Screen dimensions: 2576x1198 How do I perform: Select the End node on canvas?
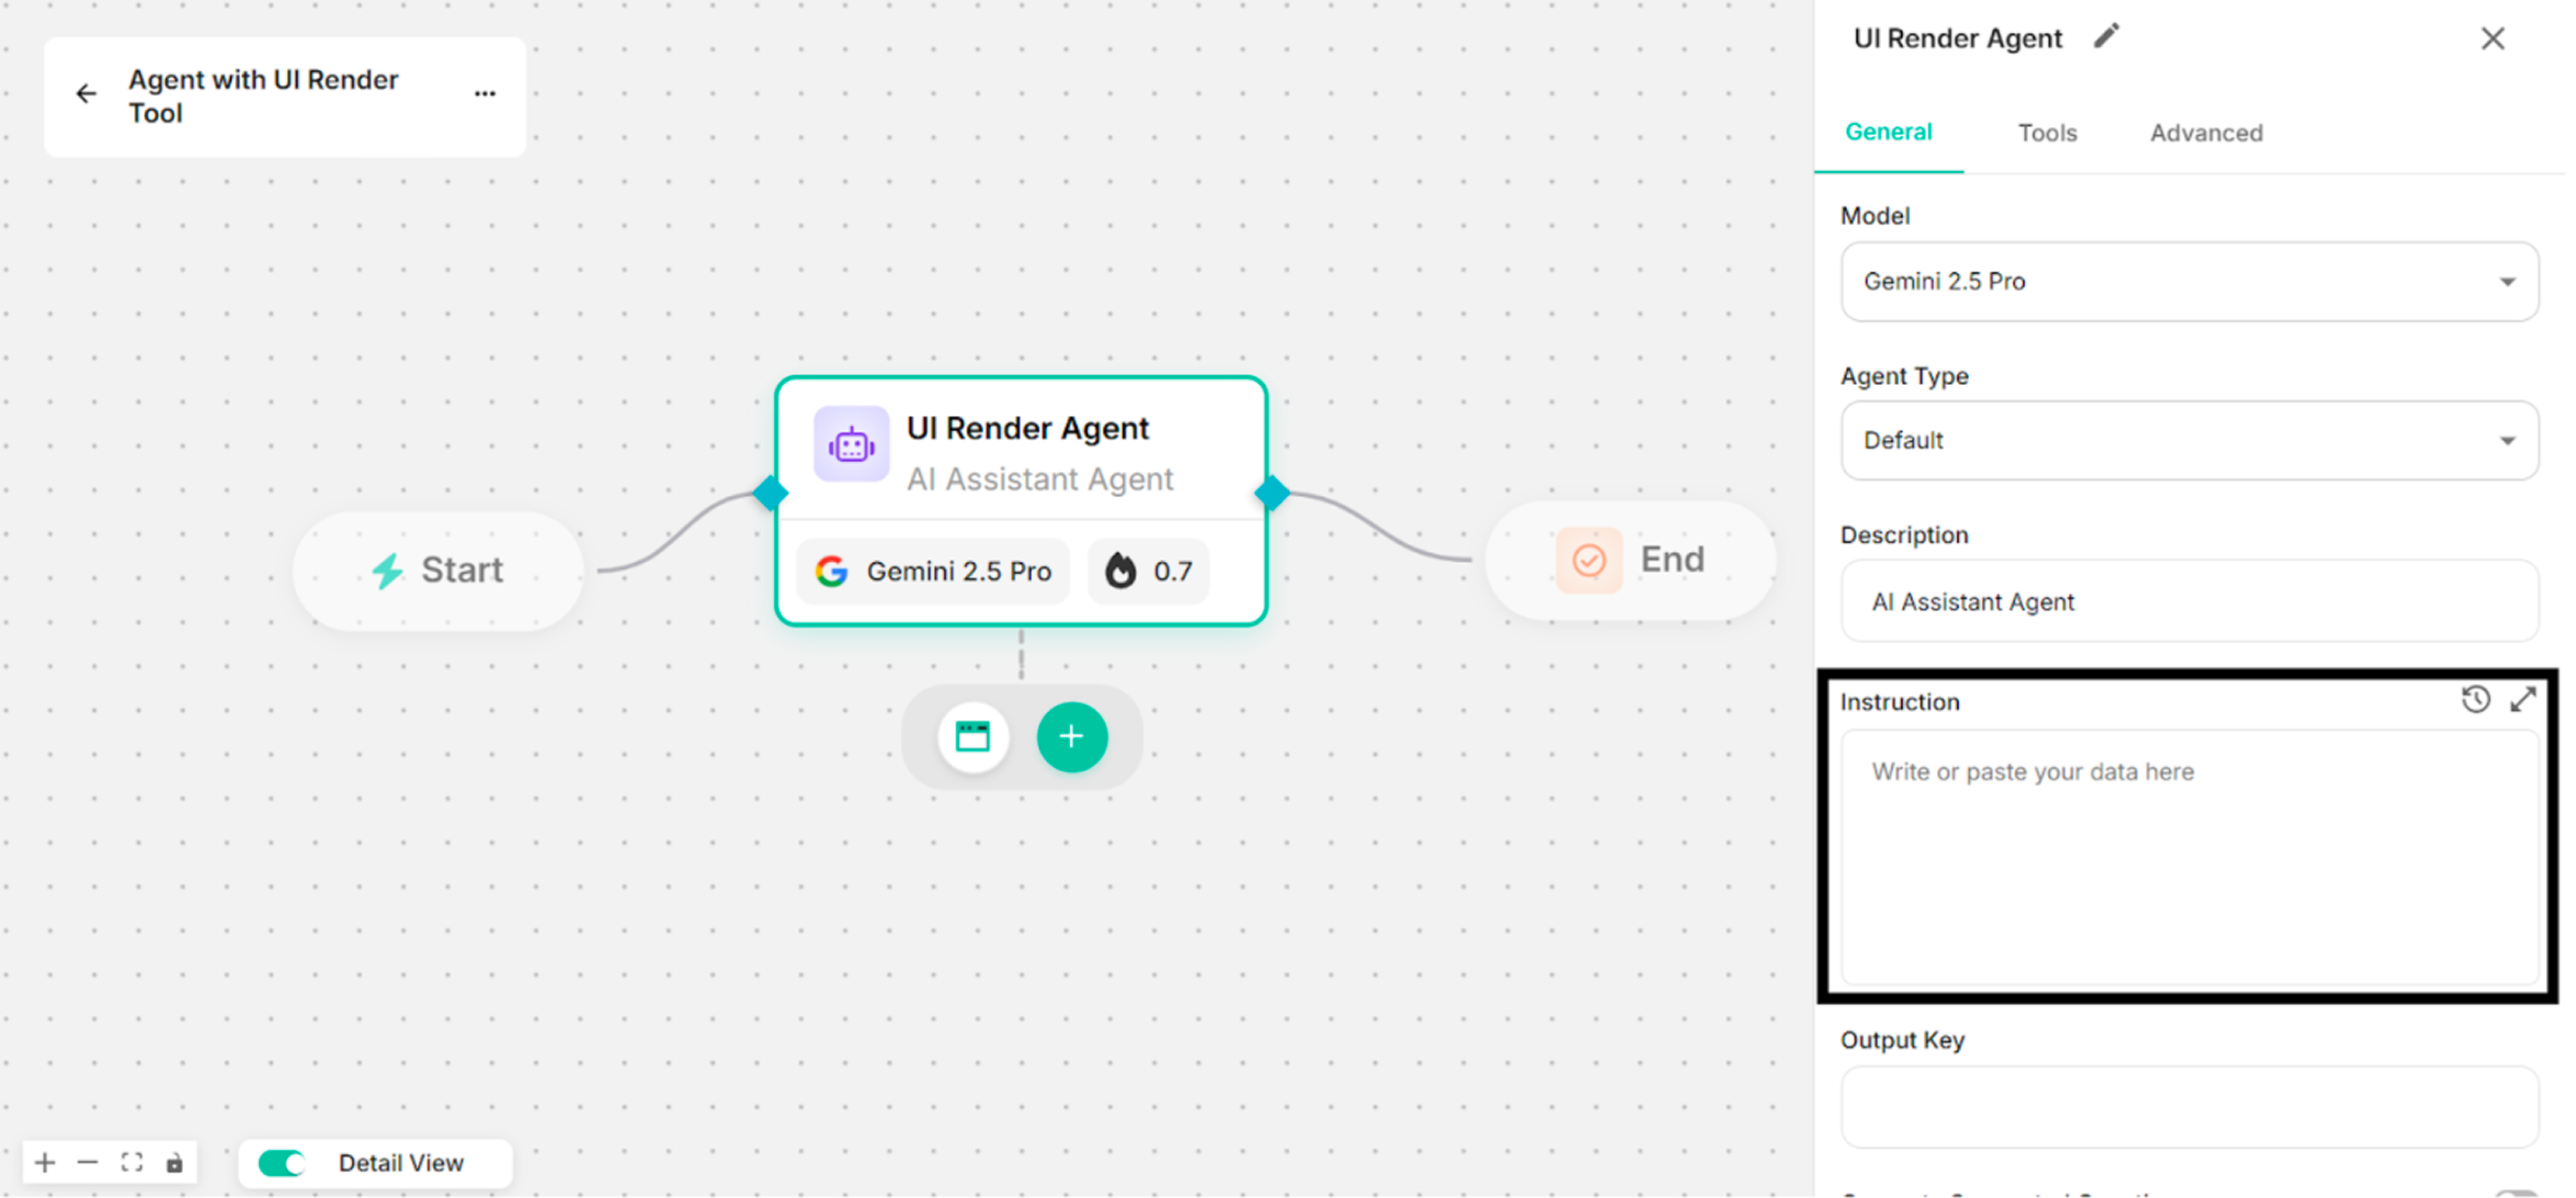pyautogui.click(x=1631, y=560)
